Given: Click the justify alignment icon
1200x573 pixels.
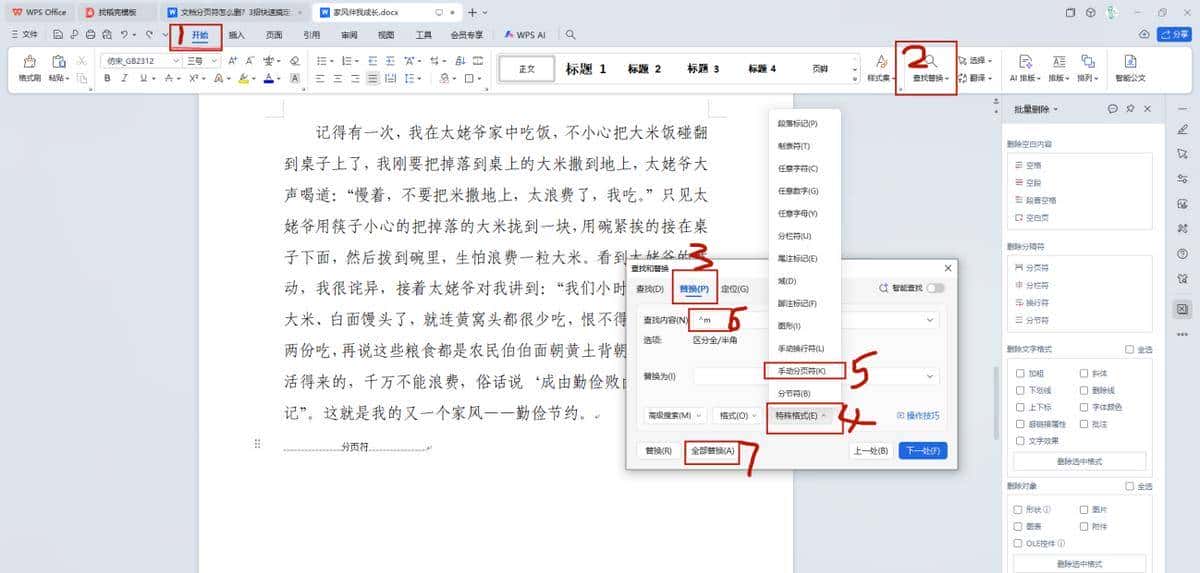Looking at the screenshot, I should pos(373,78).
